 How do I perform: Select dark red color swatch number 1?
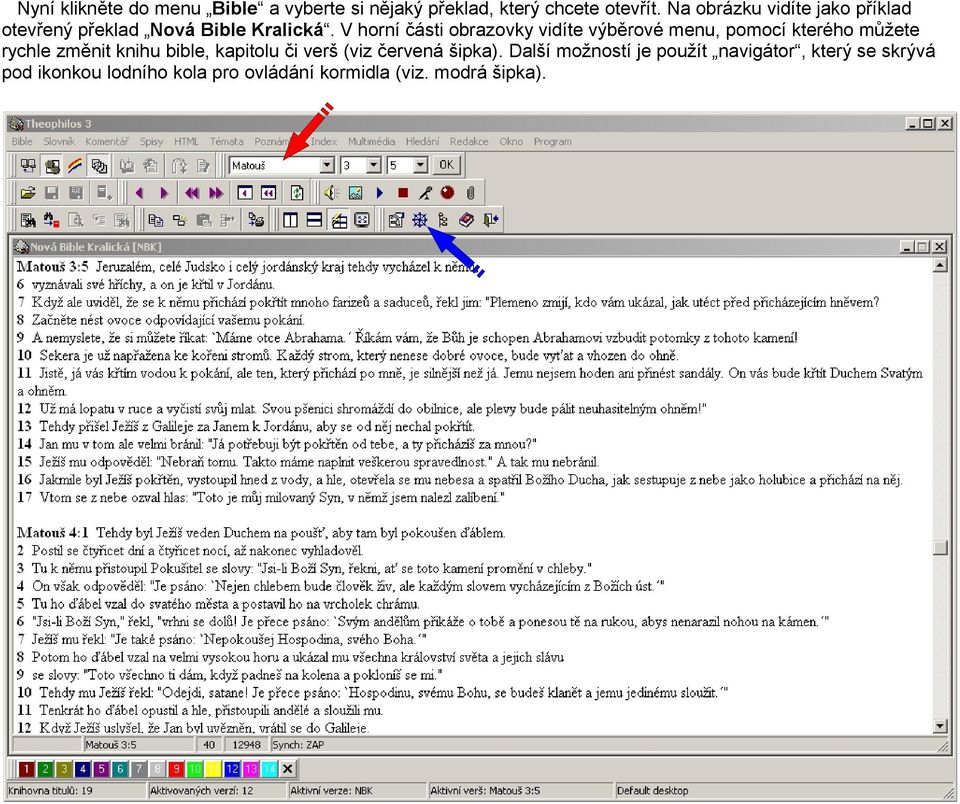[x=26, y=769]
